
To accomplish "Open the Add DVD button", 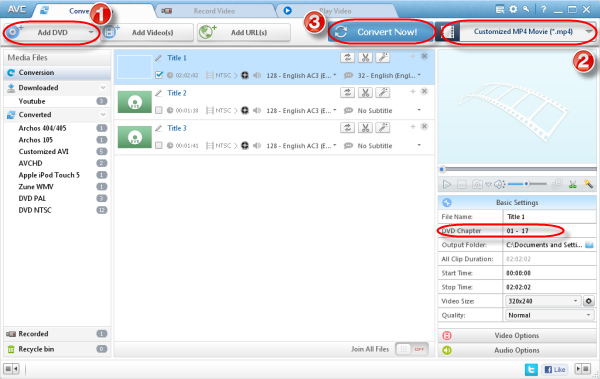I will point(51,33).
